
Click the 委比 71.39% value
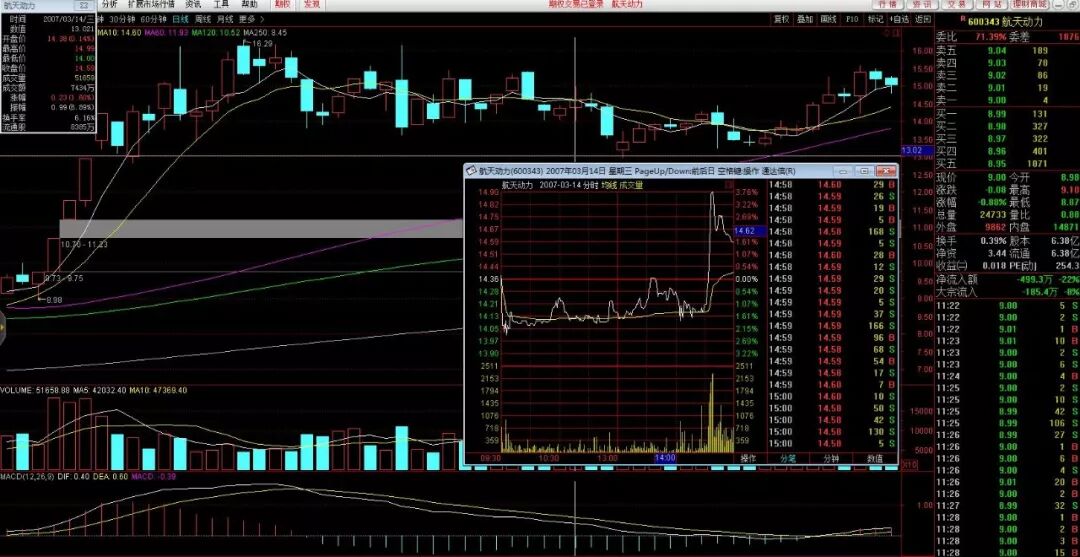(x=991, y=37)
